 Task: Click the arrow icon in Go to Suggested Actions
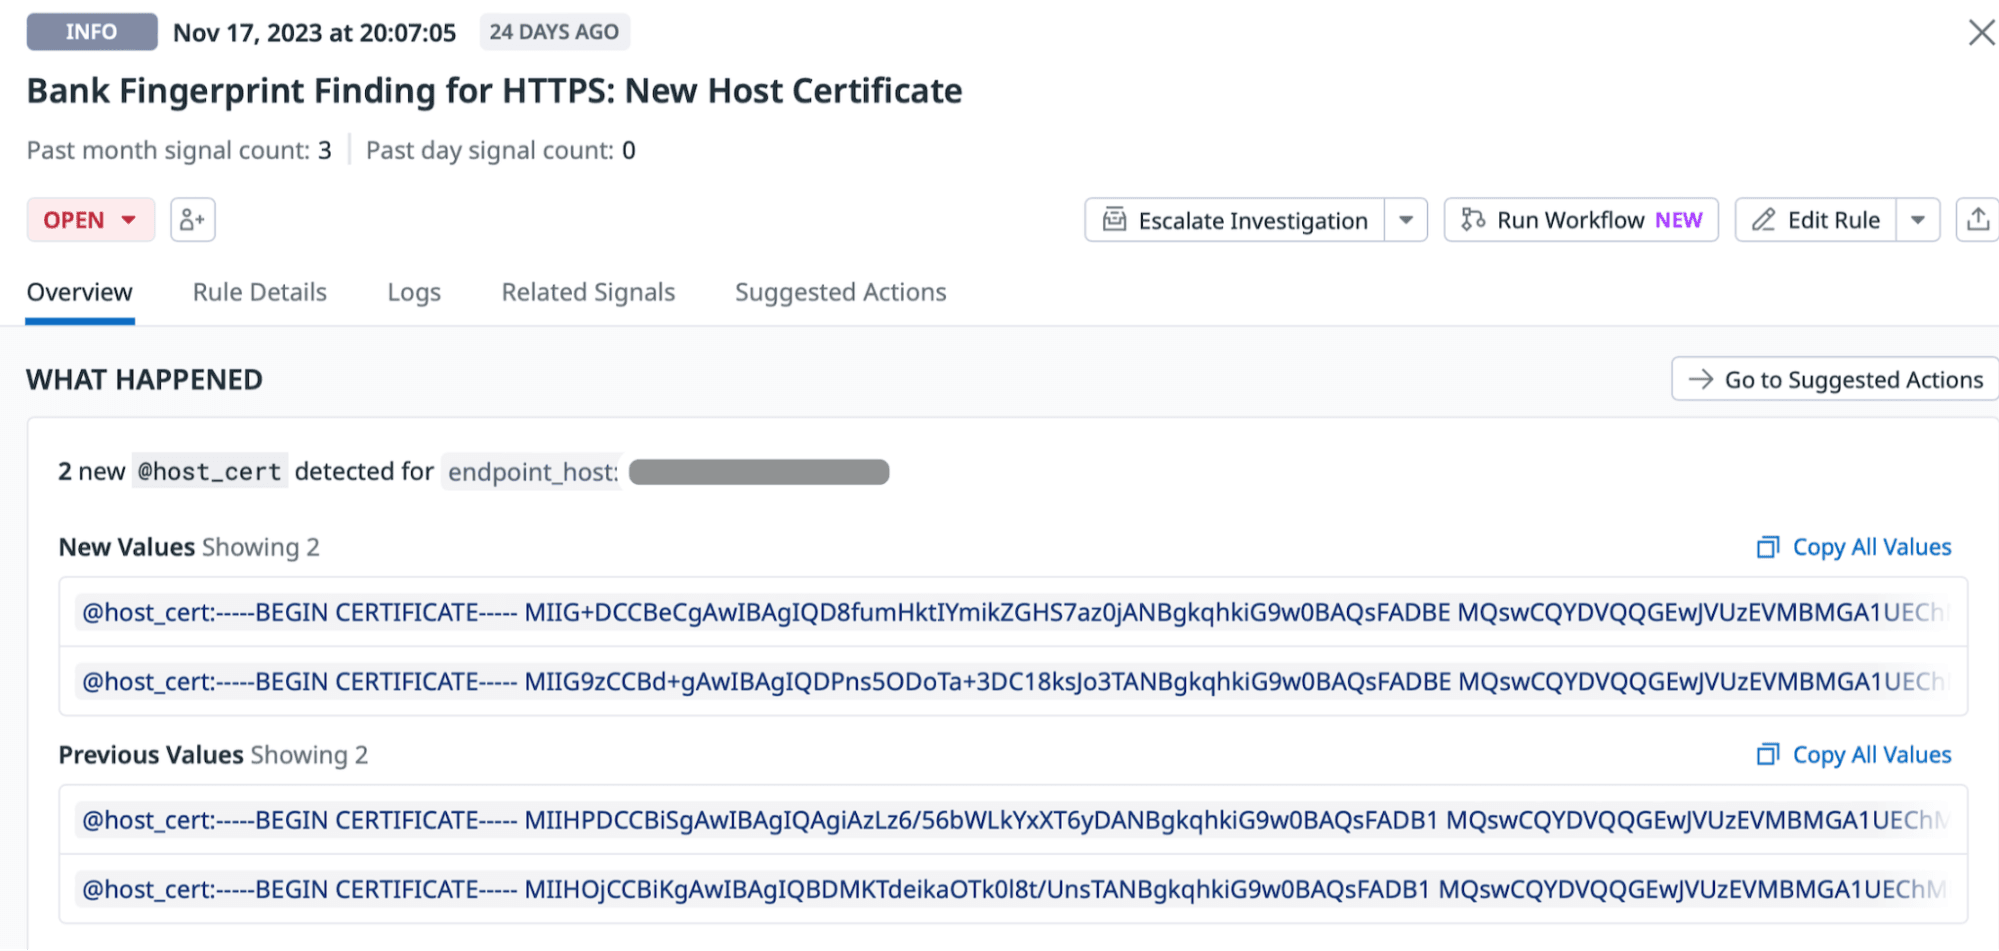(1700, 380)
